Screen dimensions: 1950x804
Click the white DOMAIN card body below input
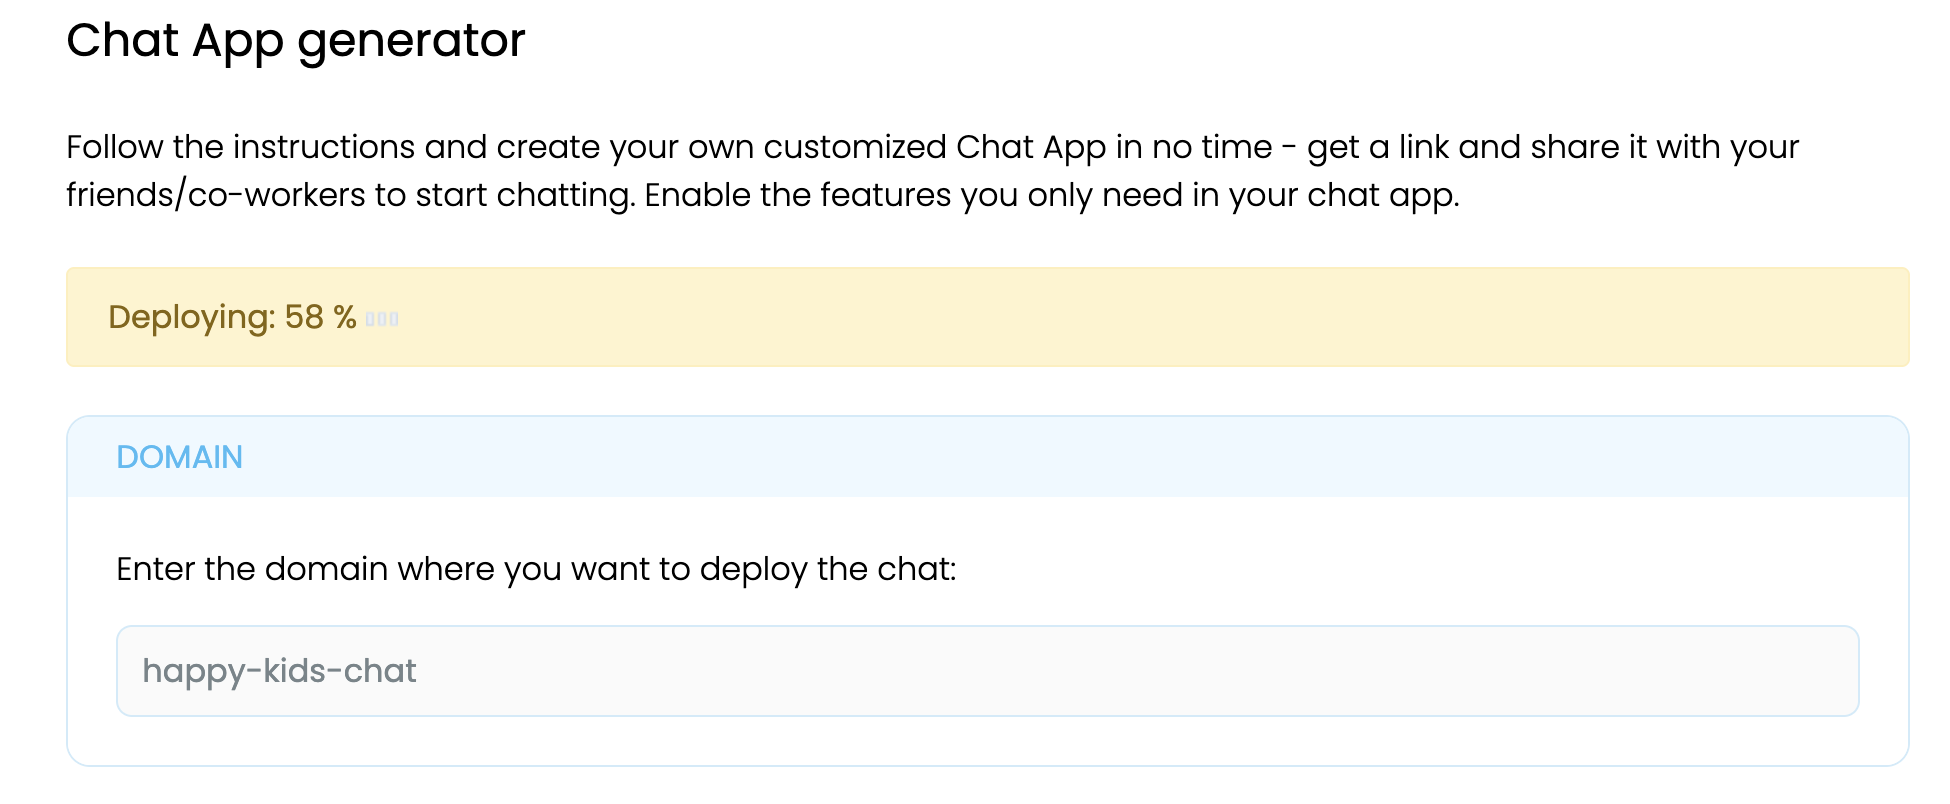pos(988,741)
